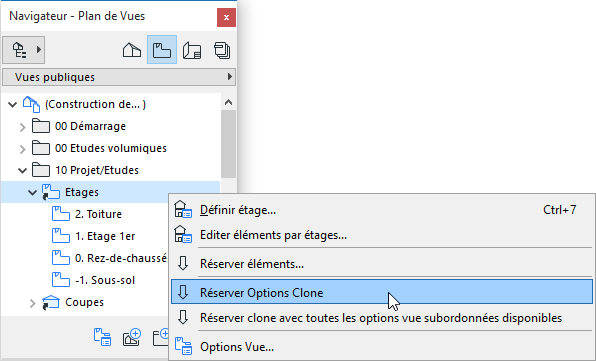Click the navigator scrollbar up arrow

click(228, 102)
